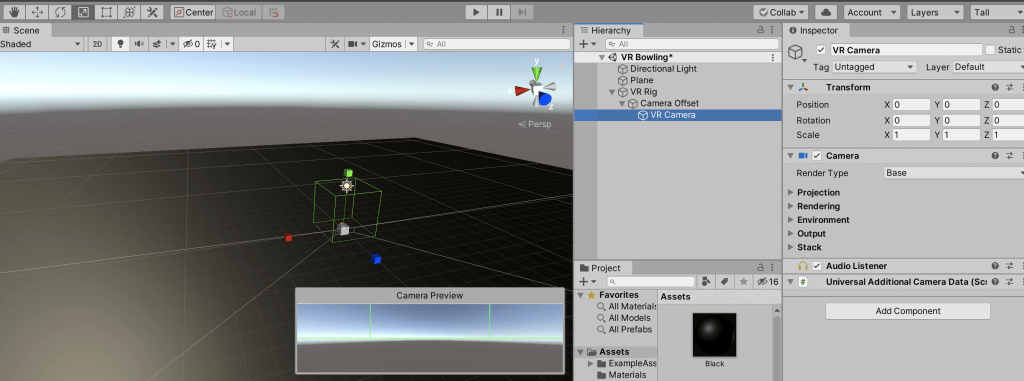The height and width of the screenshot is (381, 1024).
Task: Expand the Projection section
Action: click(x=818, y=192)
